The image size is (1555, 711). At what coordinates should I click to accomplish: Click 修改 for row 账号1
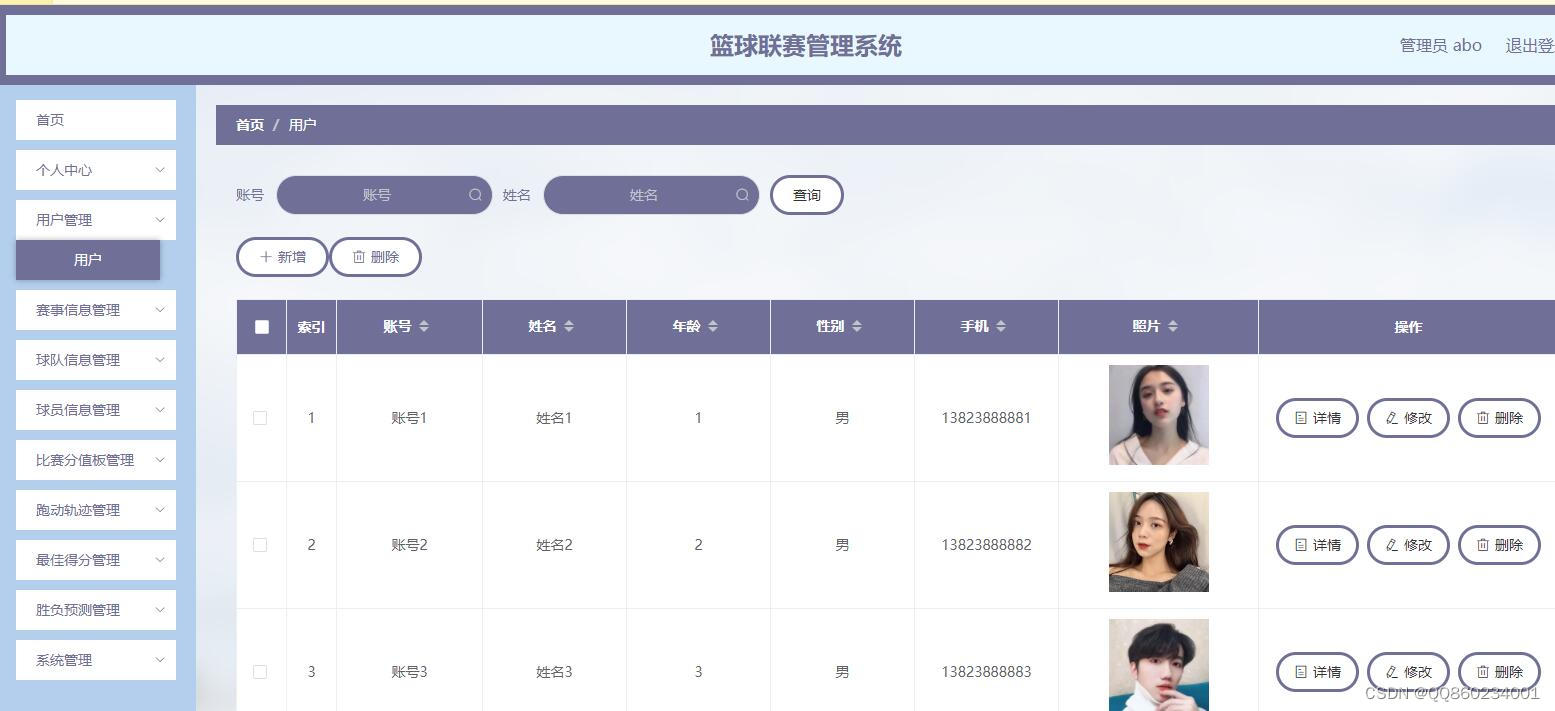[x=1408, y=418]
